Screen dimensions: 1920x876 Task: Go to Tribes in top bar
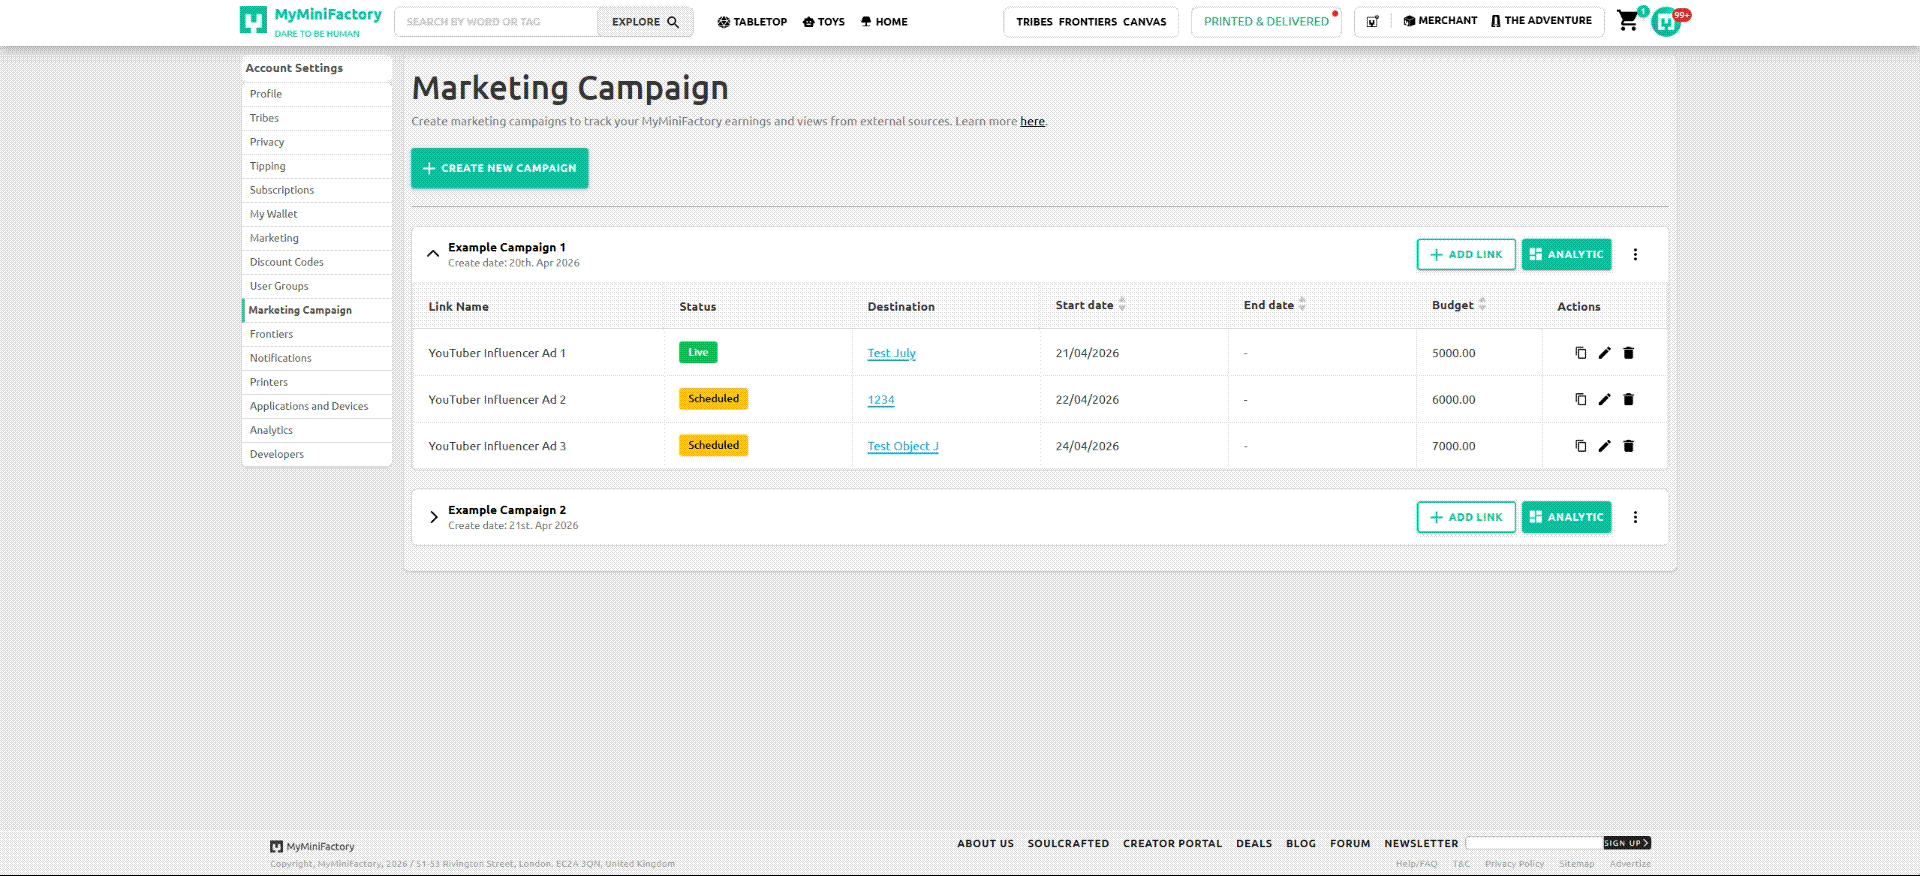coord(1034,22)
